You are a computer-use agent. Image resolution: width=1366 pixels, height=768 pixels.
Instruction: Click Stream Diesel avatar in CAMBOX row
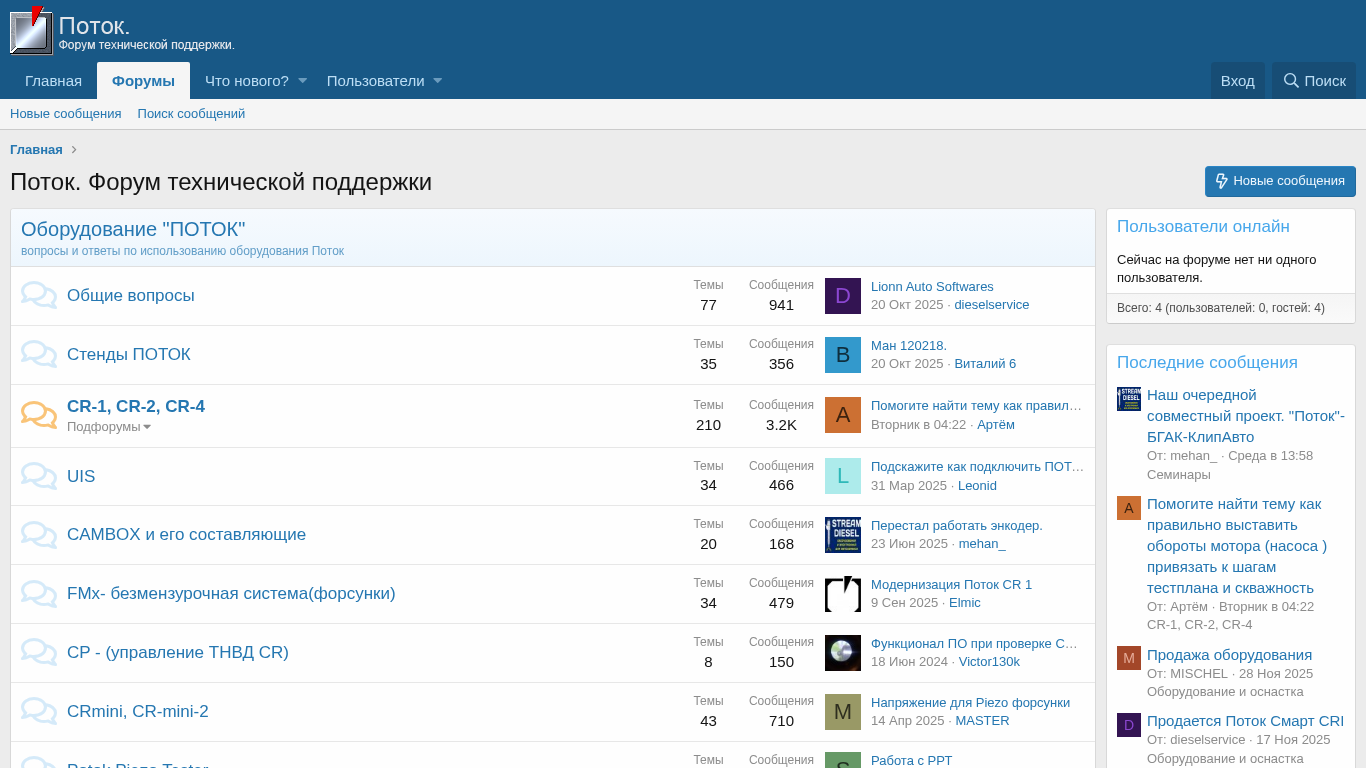point(843,535)
